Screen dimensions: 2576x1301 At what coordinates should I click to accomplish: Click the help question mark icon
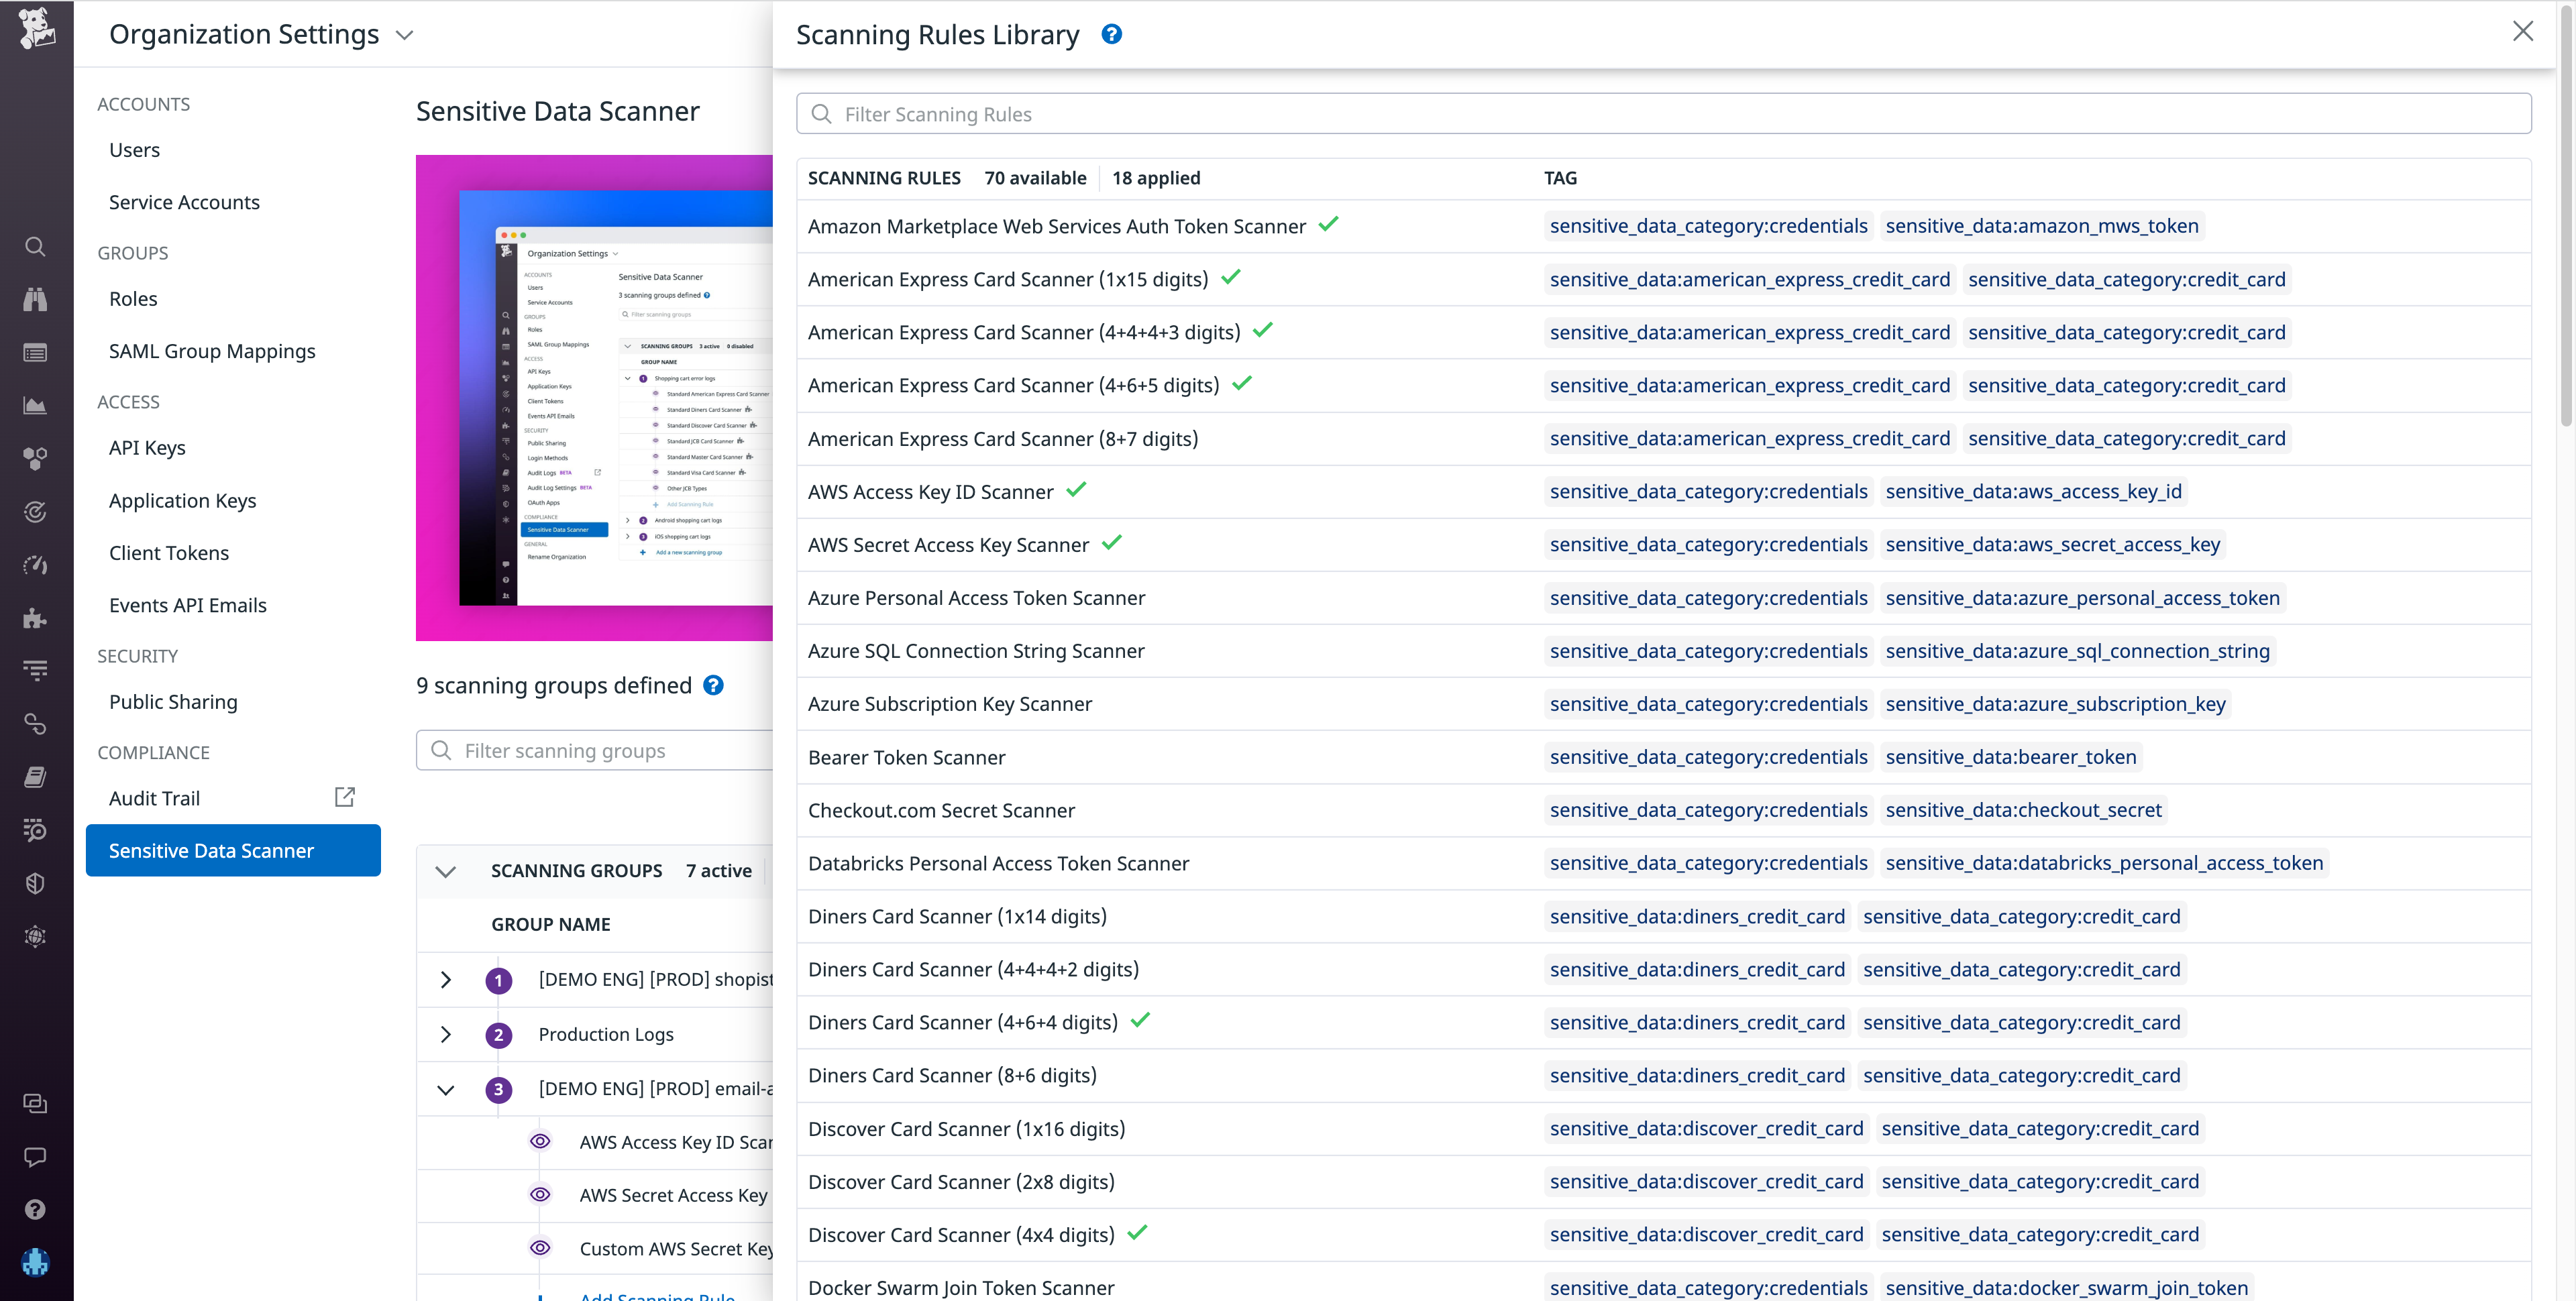pos(35,1210)
